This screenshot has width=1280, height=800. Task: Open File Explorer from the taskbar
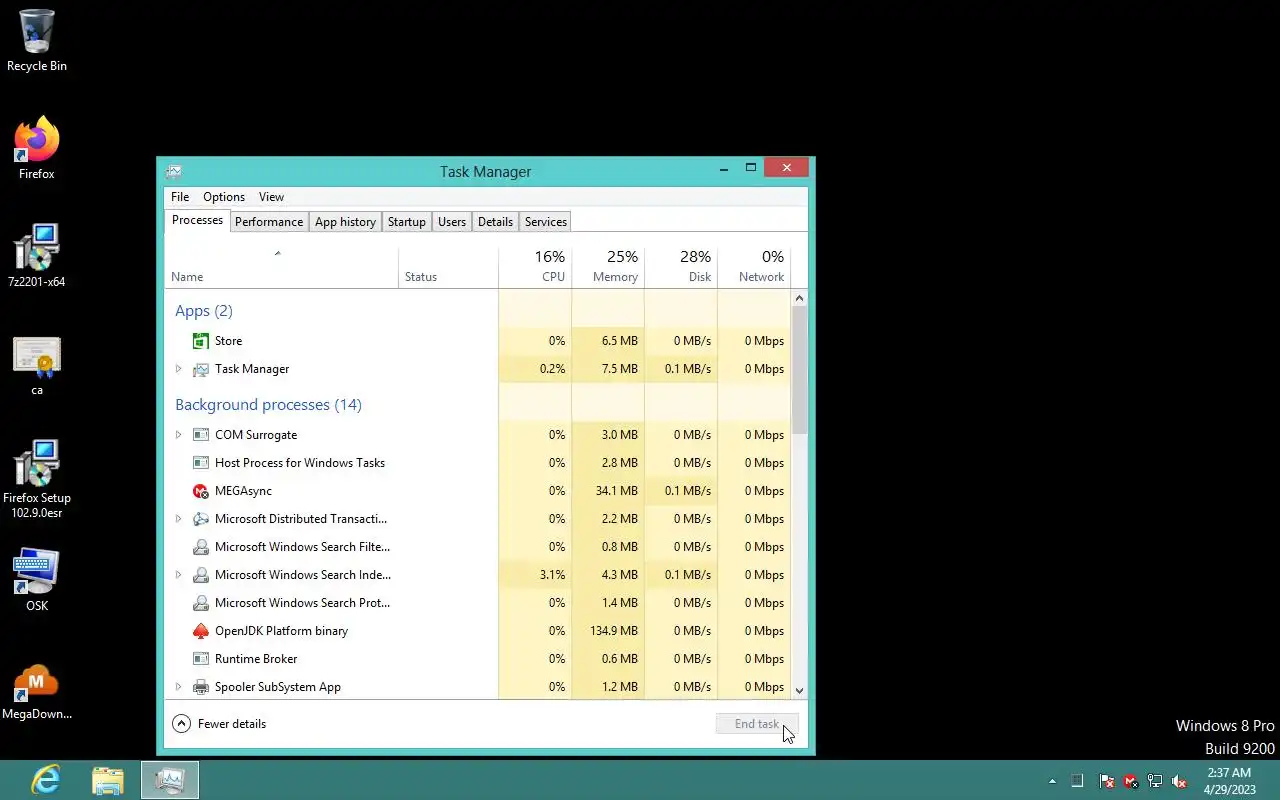pos(108,780)
